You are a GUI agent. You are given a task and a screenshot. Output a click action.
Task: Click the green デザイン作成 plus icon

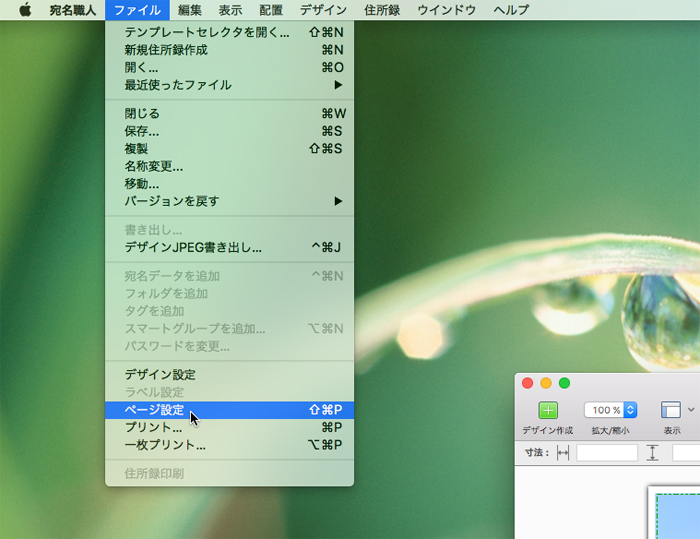pos(548,410)
